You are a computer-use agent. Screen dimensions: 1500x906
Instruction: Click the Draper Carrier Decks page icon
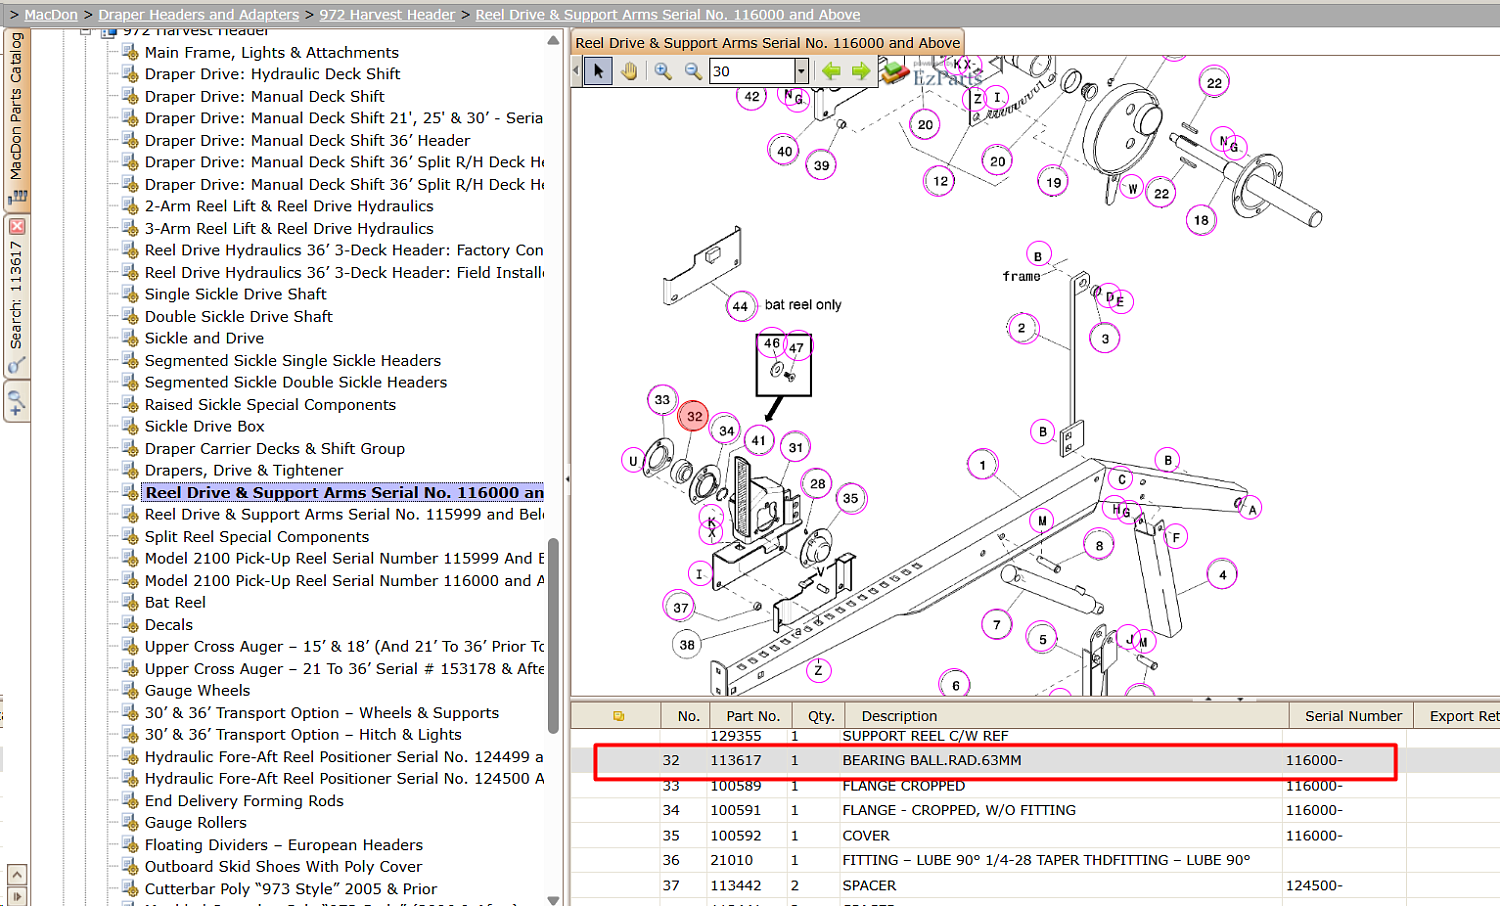(130, 448)
